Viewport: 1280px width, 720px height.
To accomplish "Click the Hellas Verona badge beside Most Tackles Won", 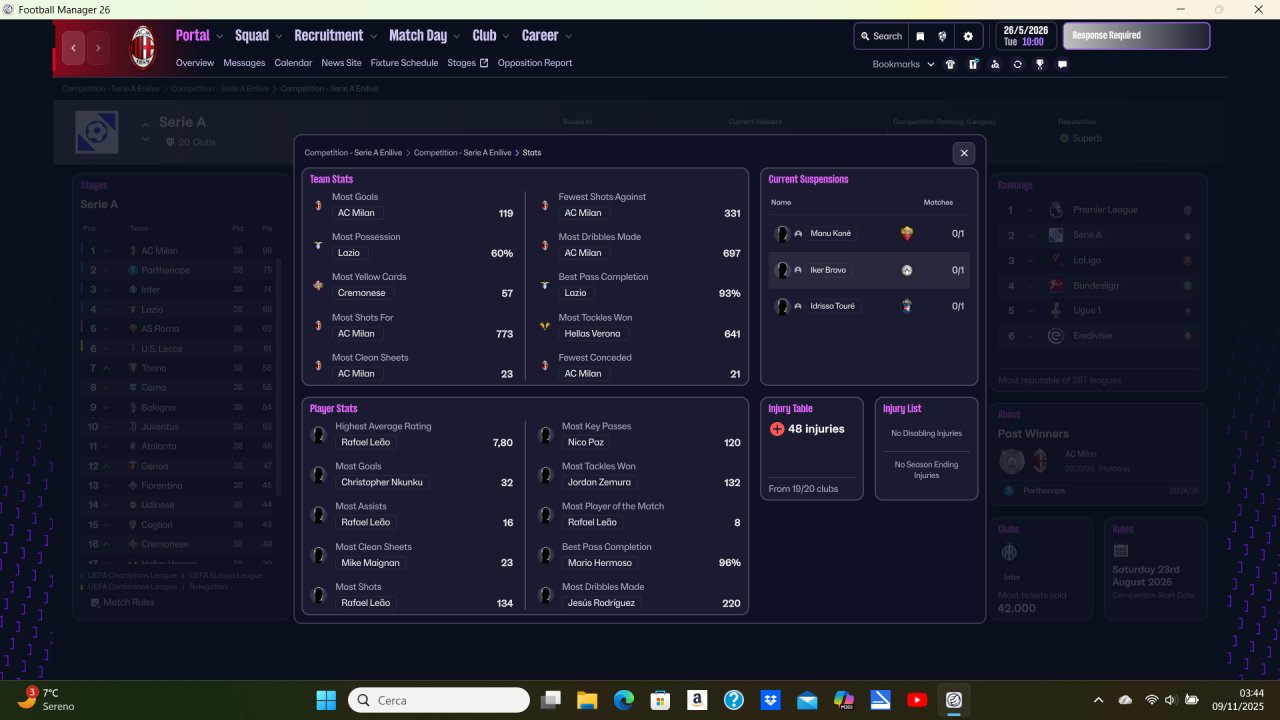I will pyautogui.click(x=545, y=326).
